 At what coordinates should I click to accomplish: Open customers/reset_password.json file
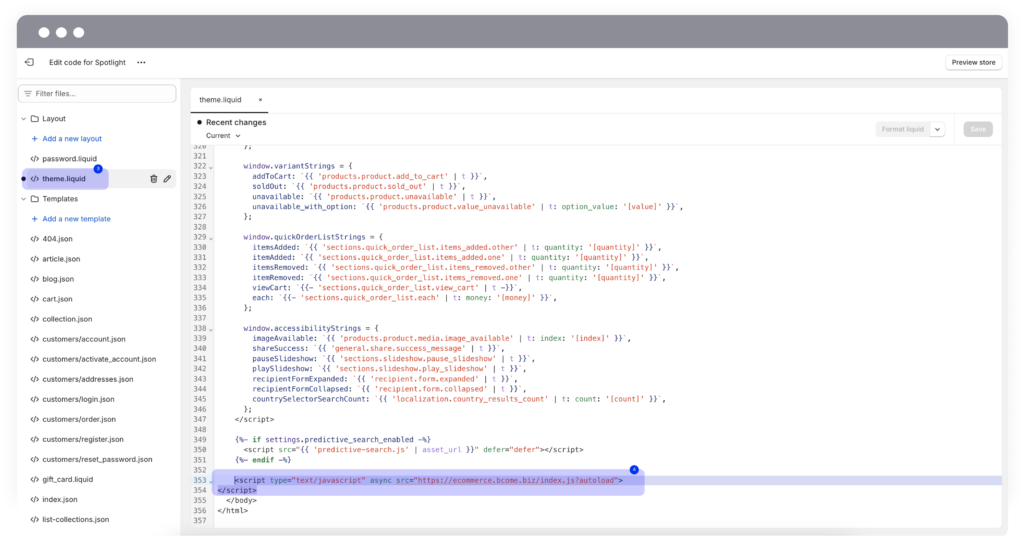click(97, 460)
